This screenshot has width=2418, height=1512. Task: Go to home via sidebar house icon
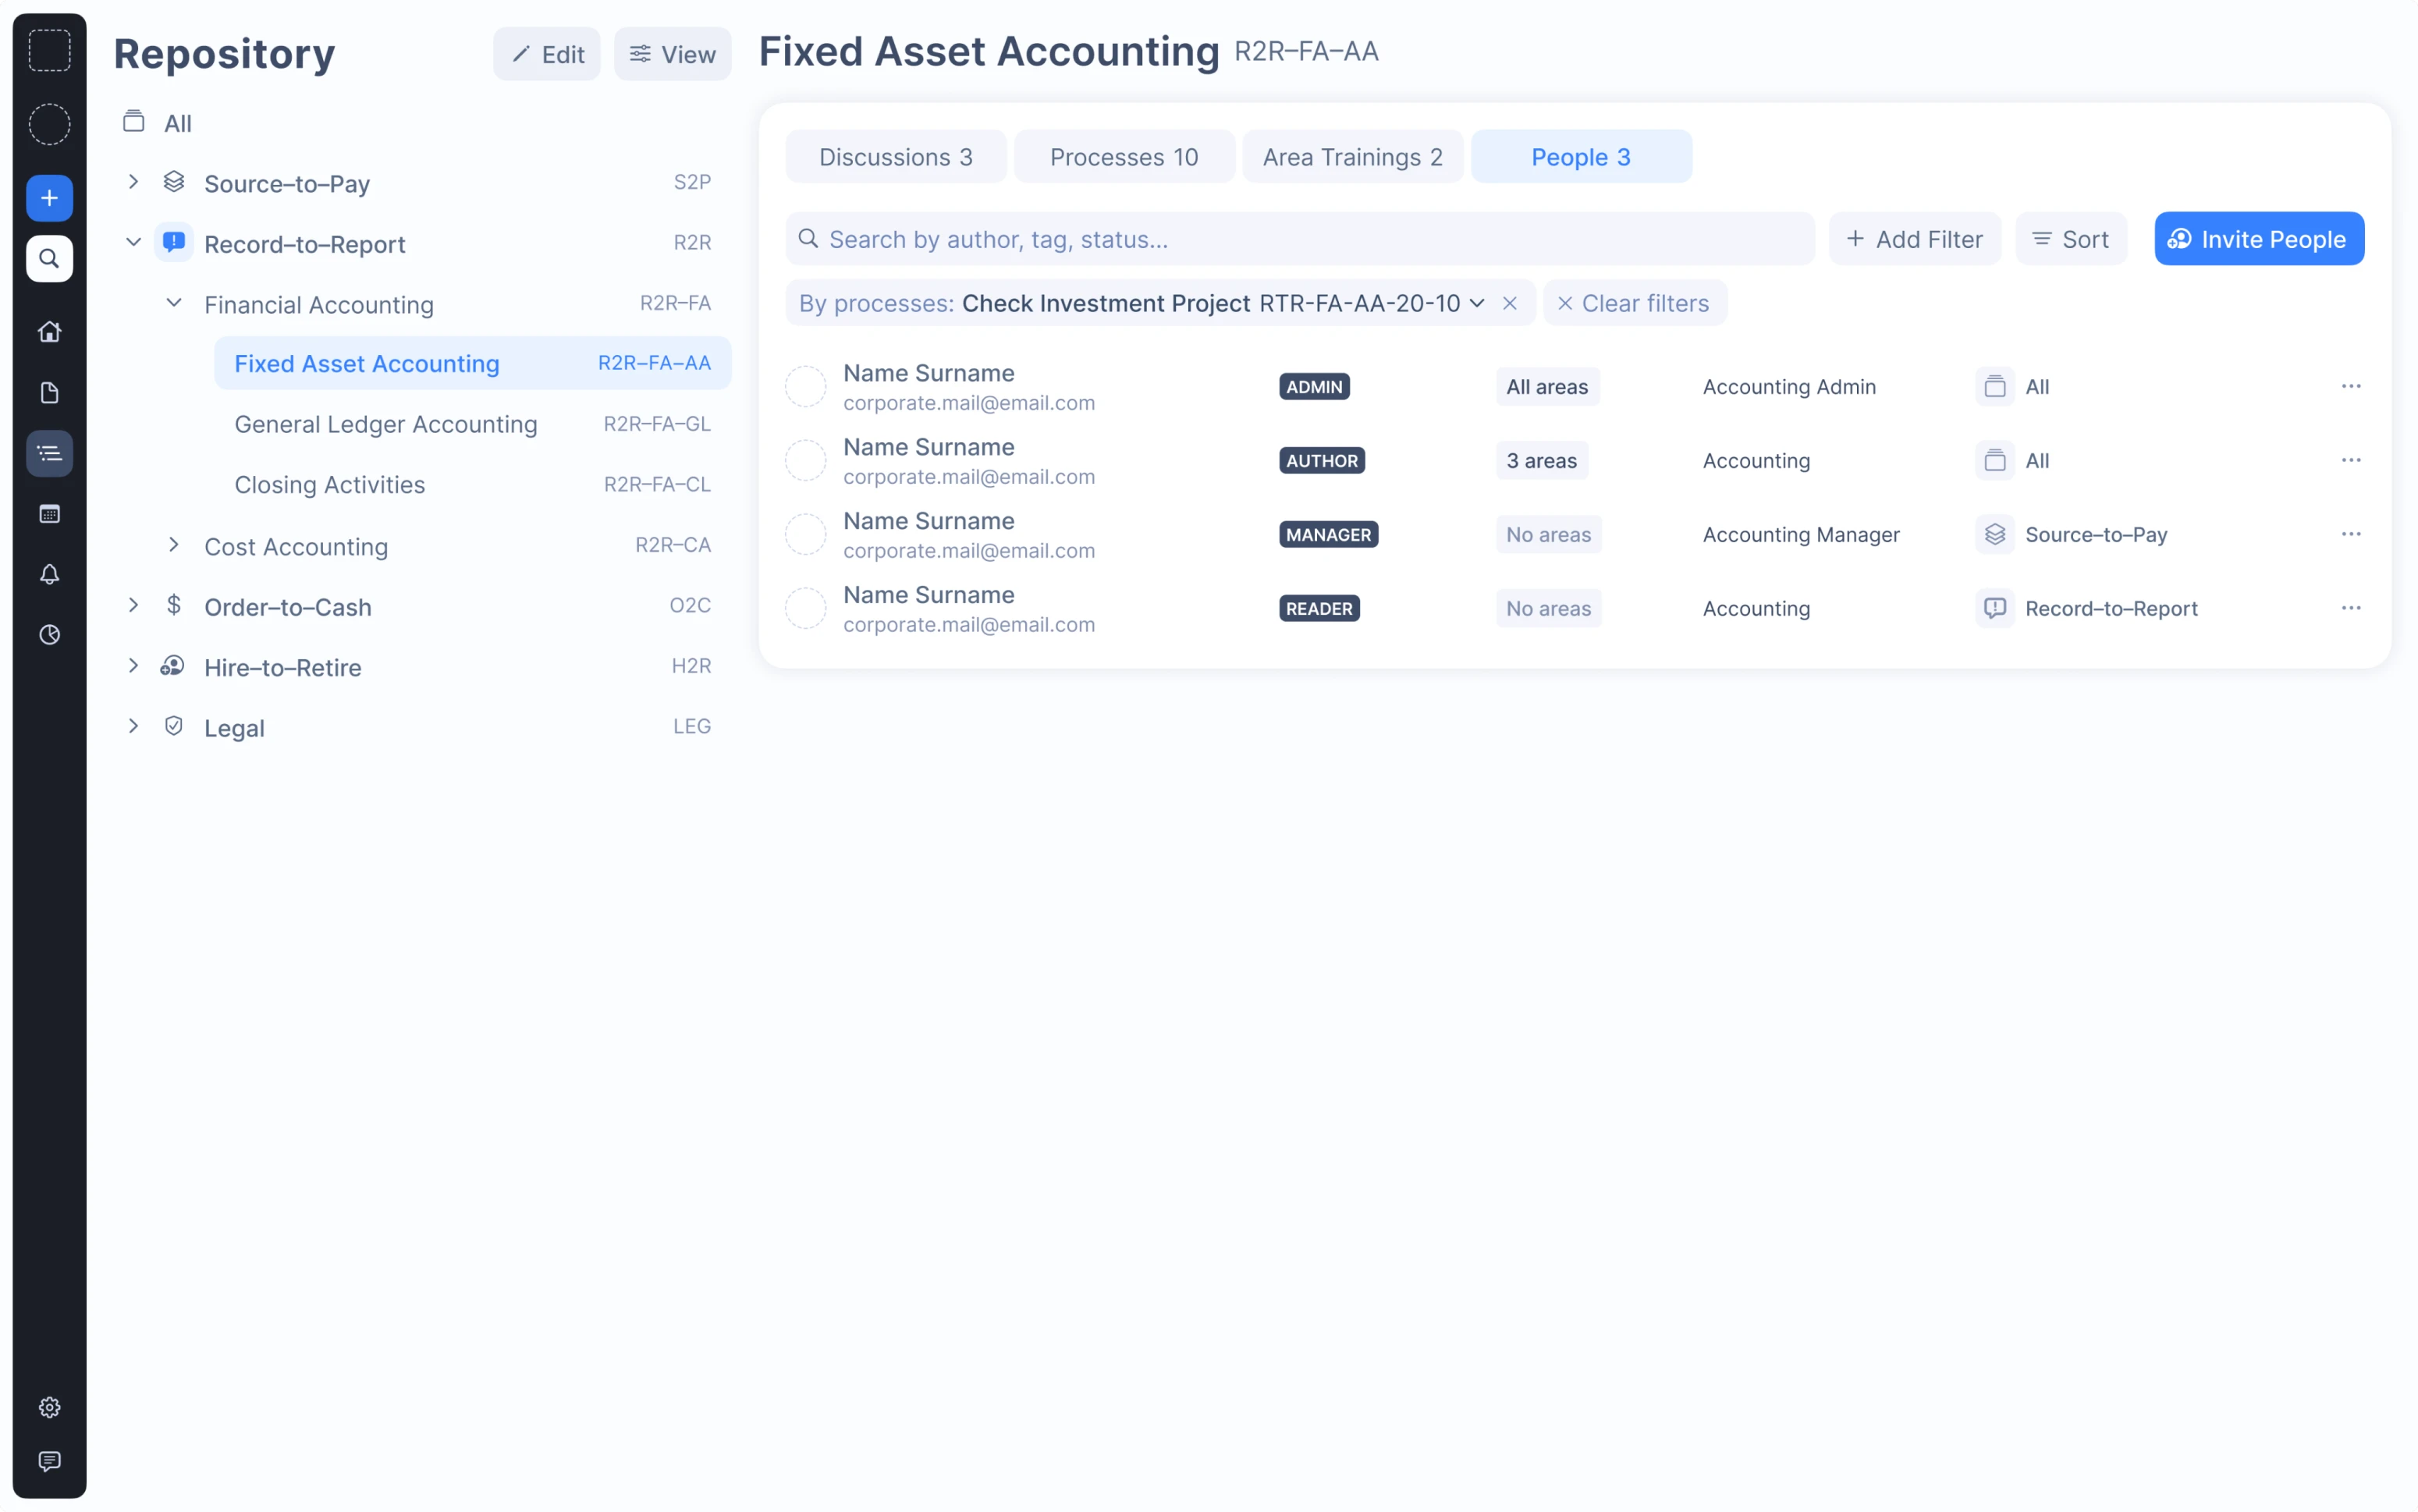pos(49,332)
